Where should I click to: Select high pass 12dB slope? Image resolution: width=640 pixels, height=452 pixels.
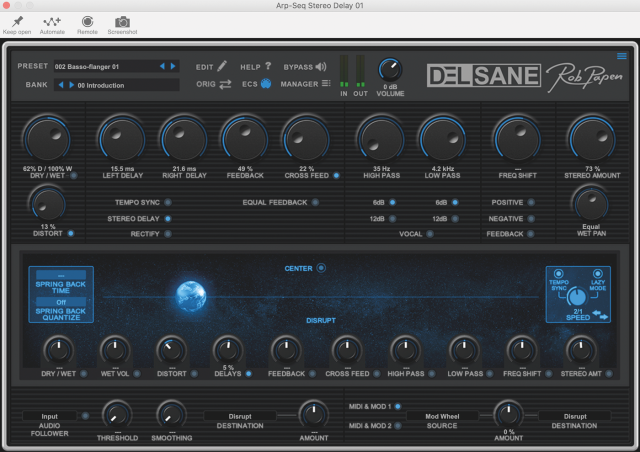click(x=392, y=218)
